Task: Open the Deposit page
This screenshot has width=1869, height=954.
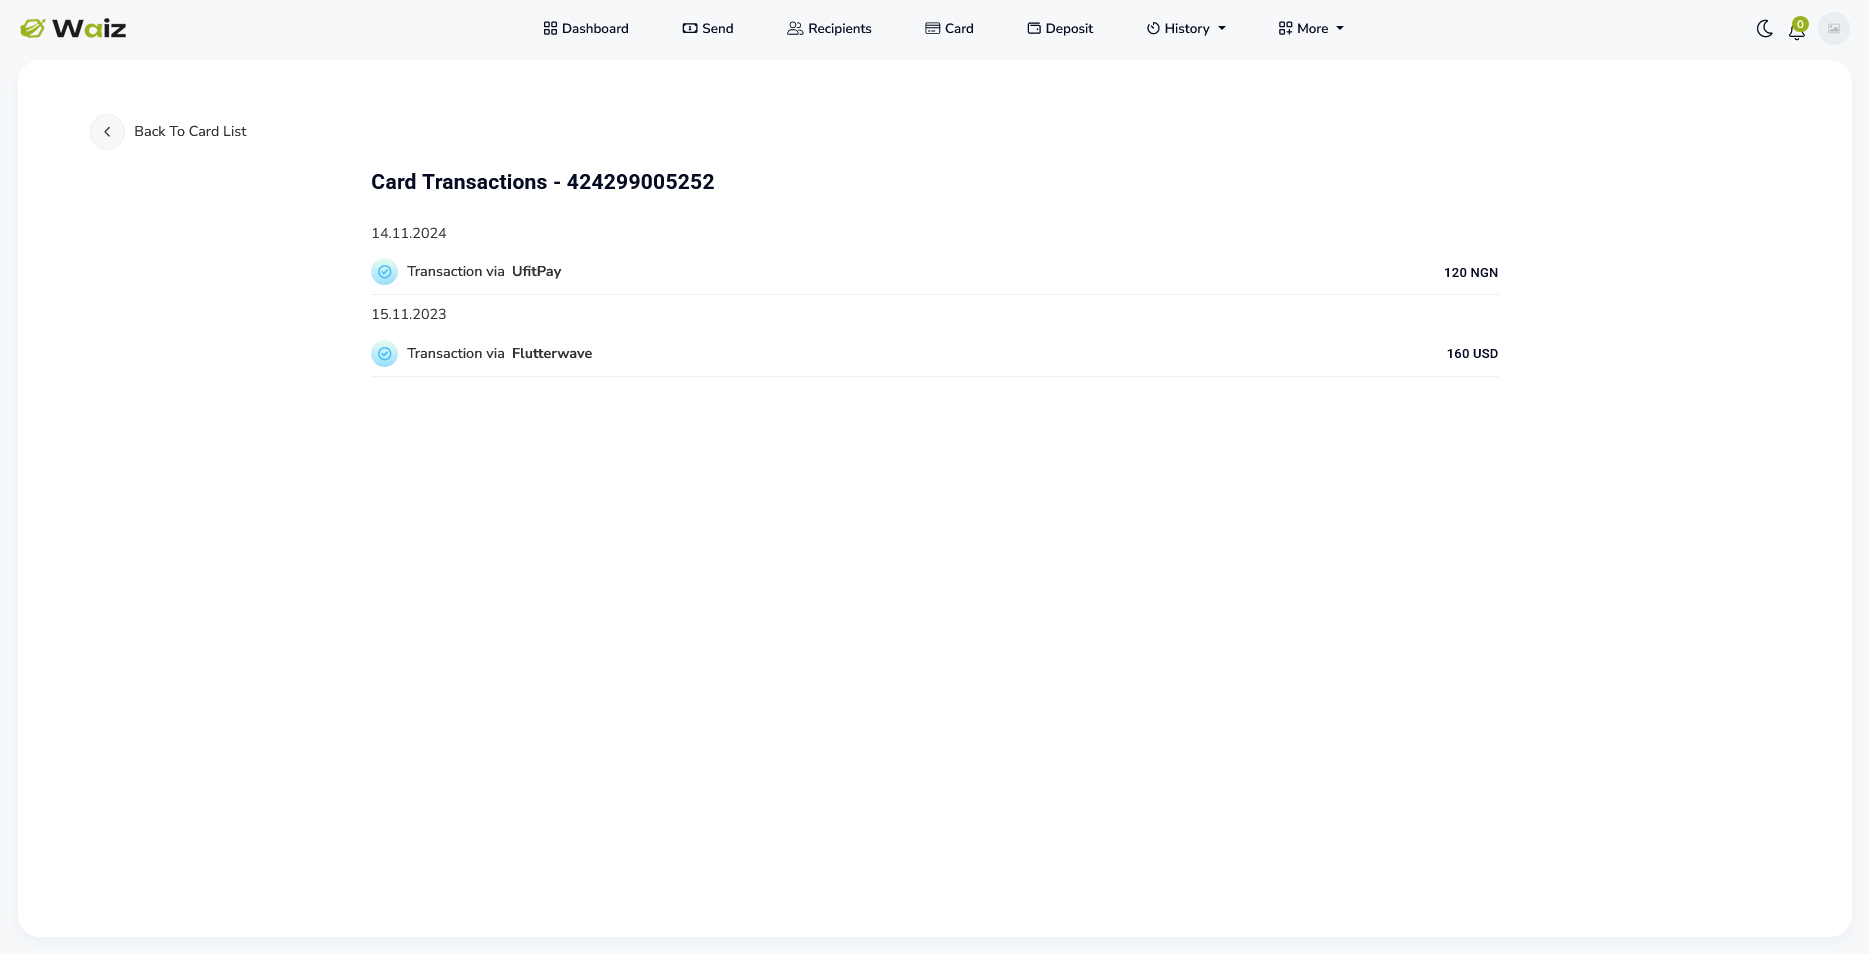Action: coord(1060,28)
